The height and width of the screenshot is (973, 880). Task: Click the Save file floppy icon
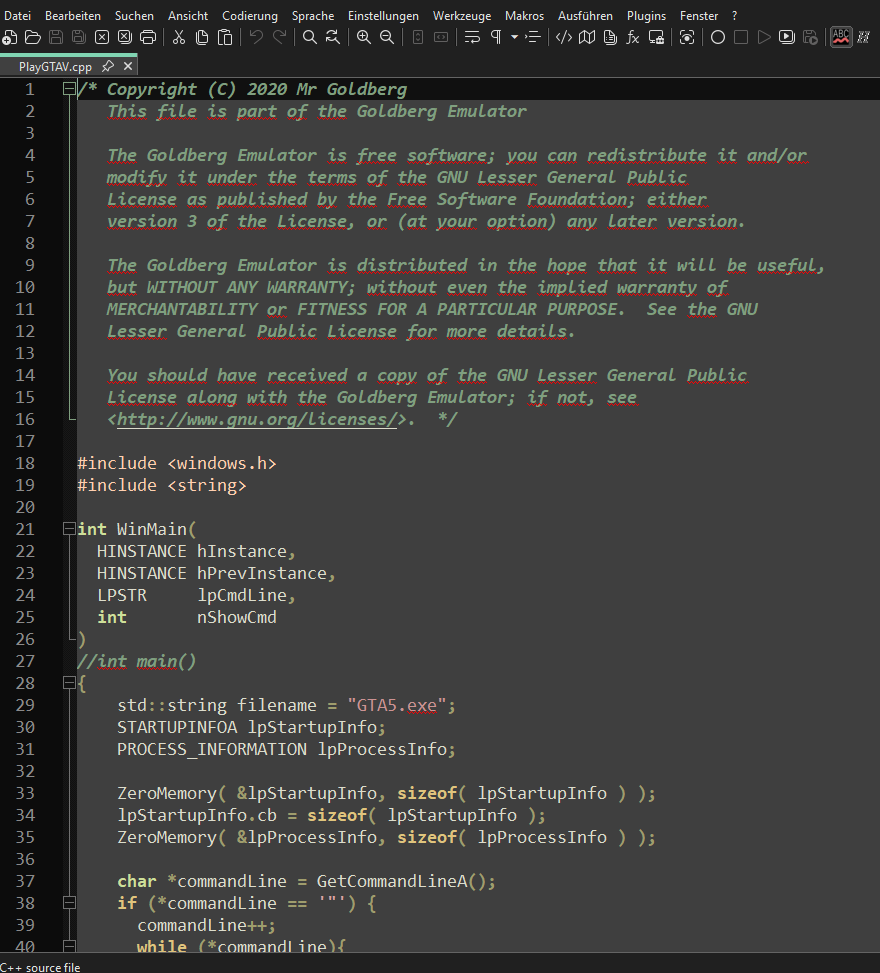[x=56, y=38]
